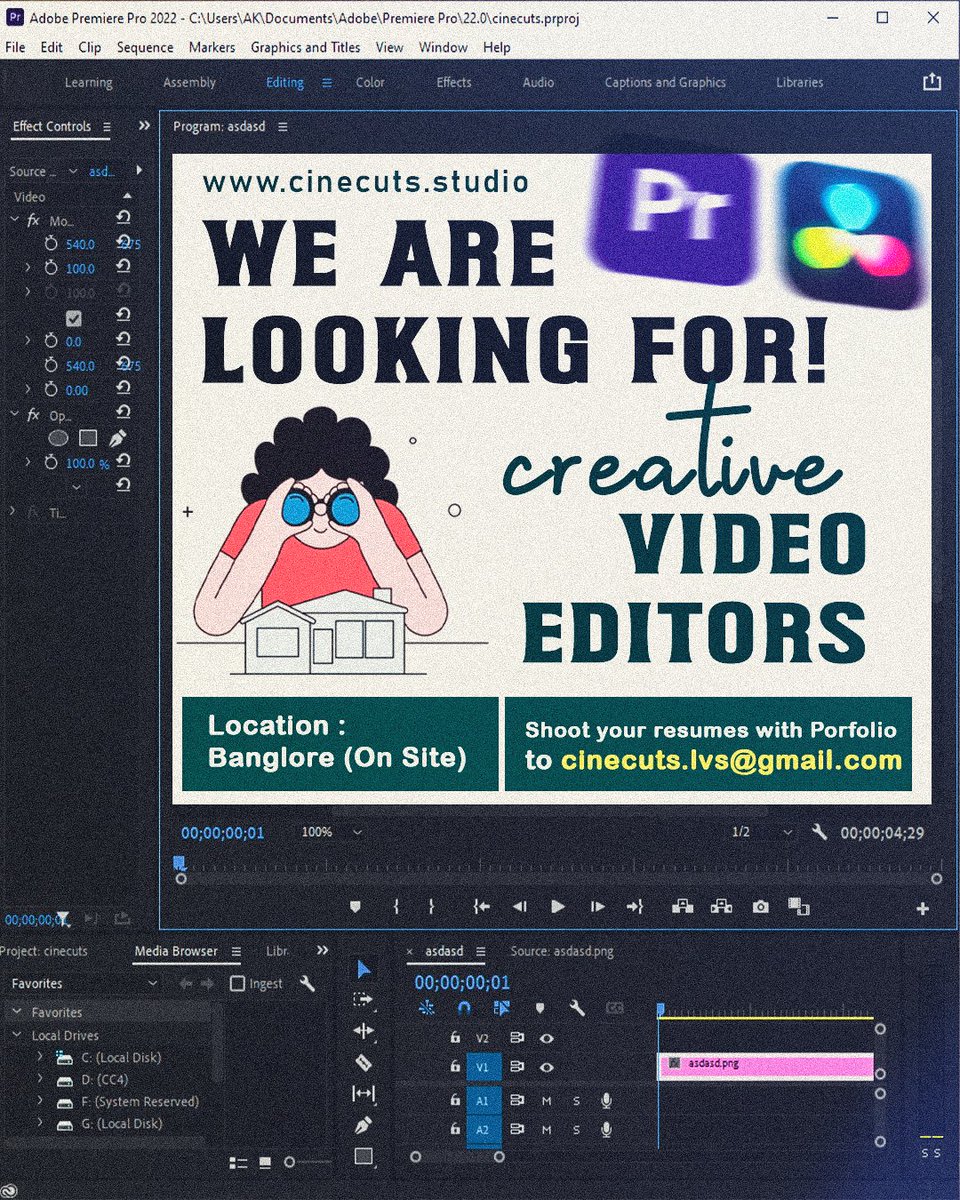Open the File menu
960x1200 pixels.
15,47
